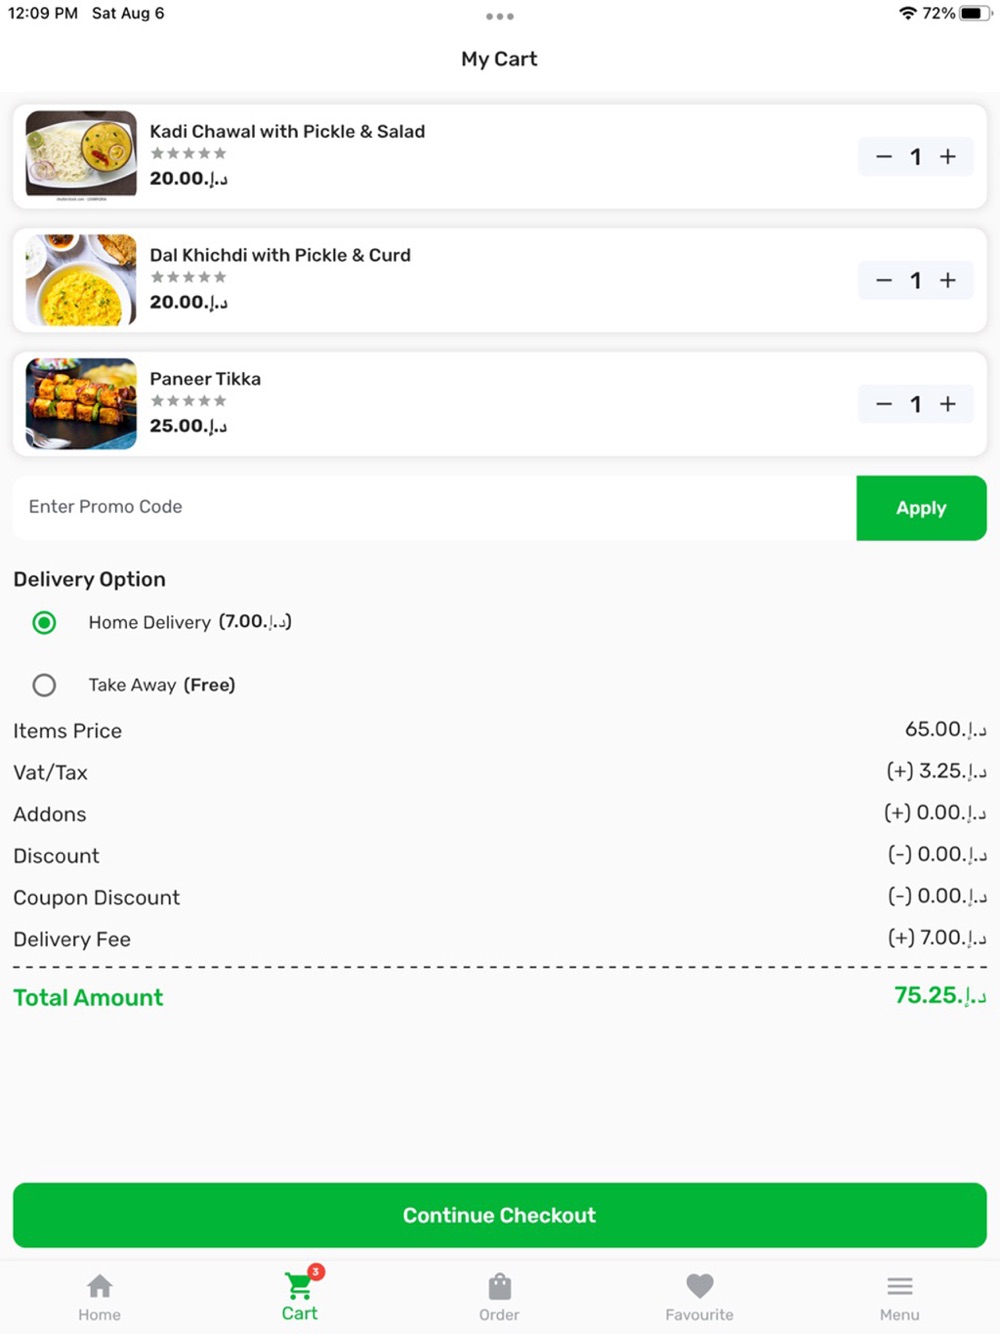Add one more Paneer Tikka
This screenshot has width=1000, height=1334.
948,404
